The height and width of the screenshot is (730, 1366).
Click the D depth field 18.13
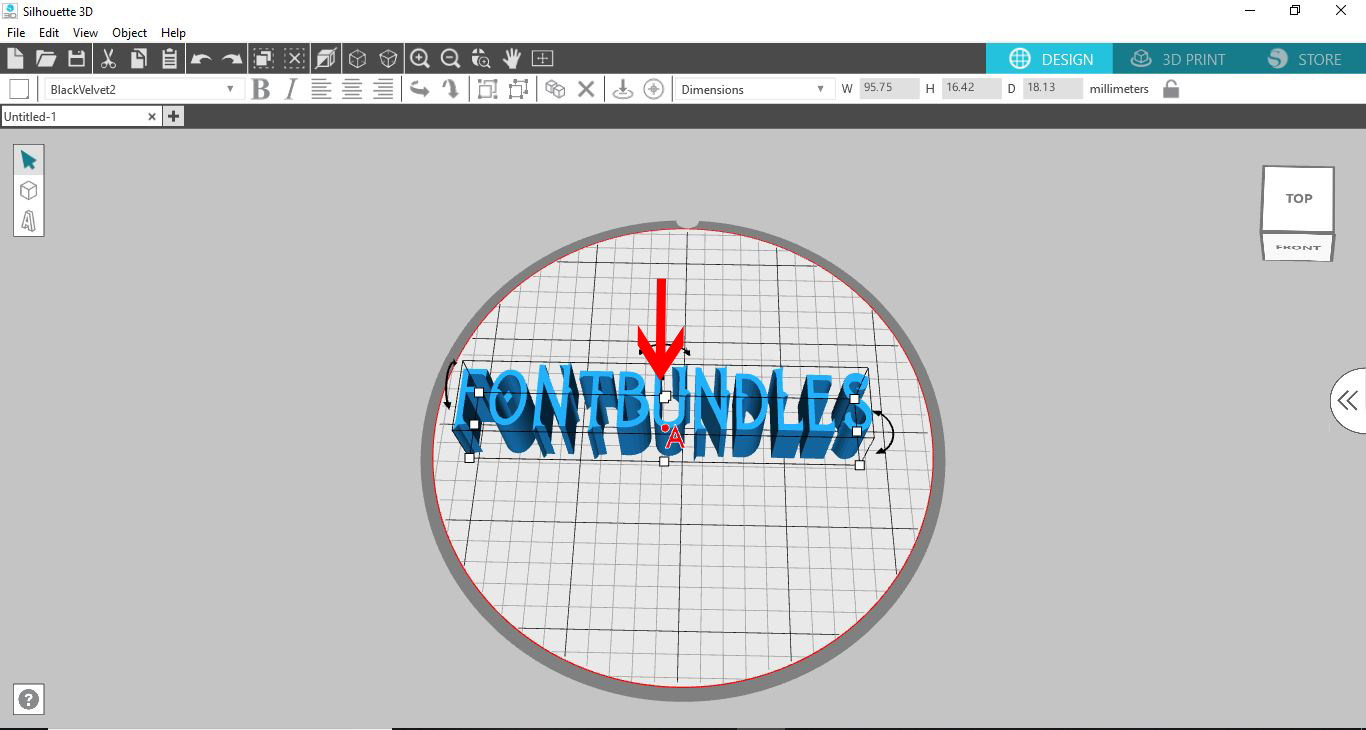[x=1053, y=88]
